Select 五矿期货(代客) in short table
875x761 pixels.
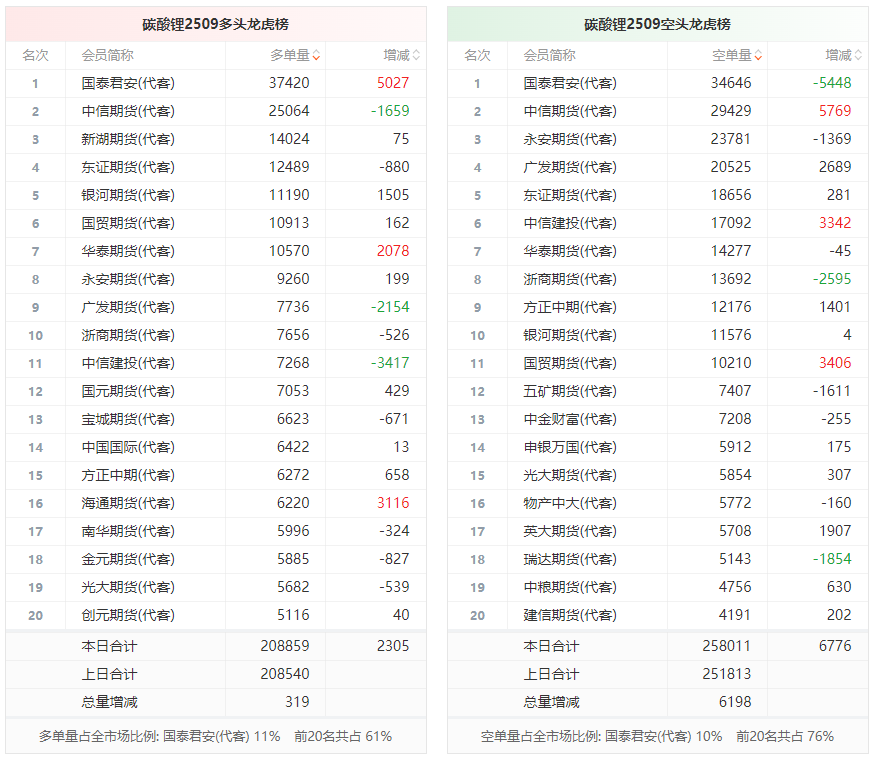click(570, 391)
